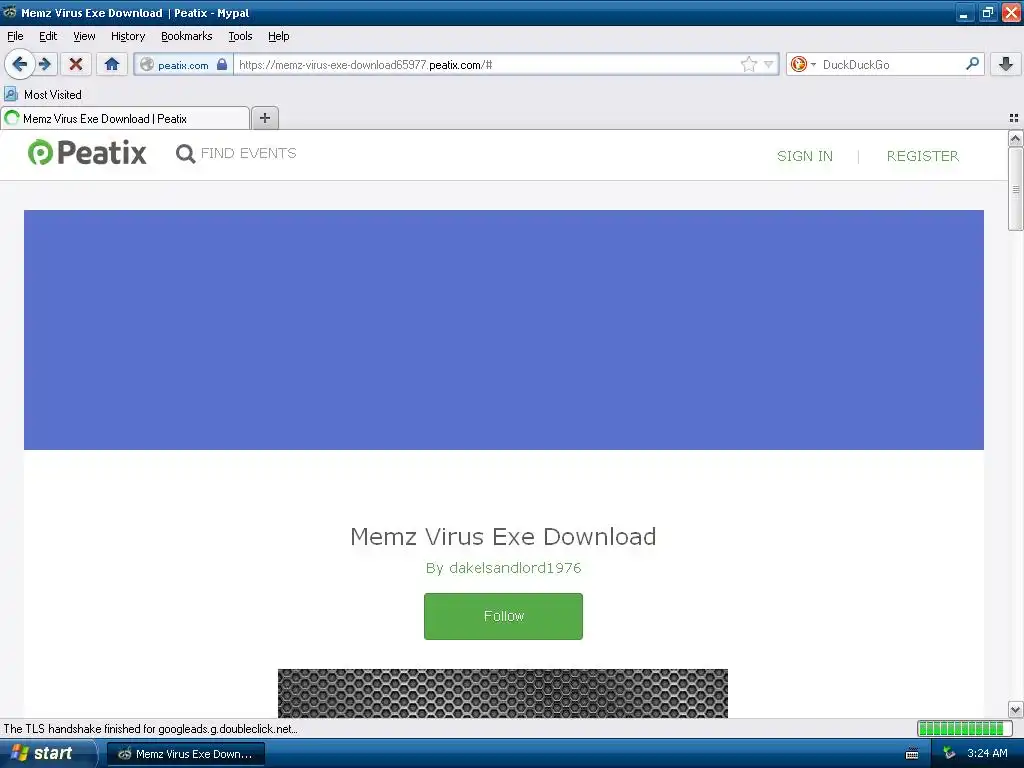Go back with the Back arrow button
Screen dimensions: 1024x768
[19, 64]
